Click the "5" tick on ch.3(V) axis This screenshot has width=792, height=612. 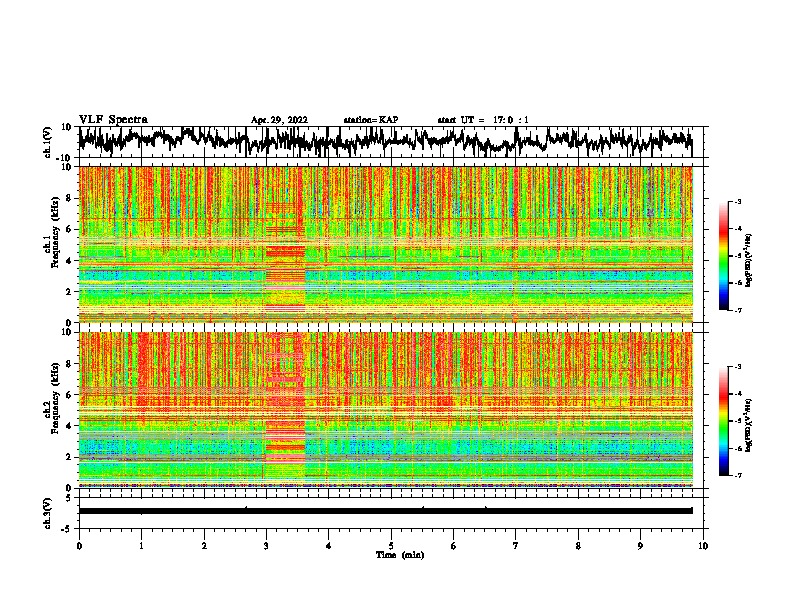(x=69, y=498)
